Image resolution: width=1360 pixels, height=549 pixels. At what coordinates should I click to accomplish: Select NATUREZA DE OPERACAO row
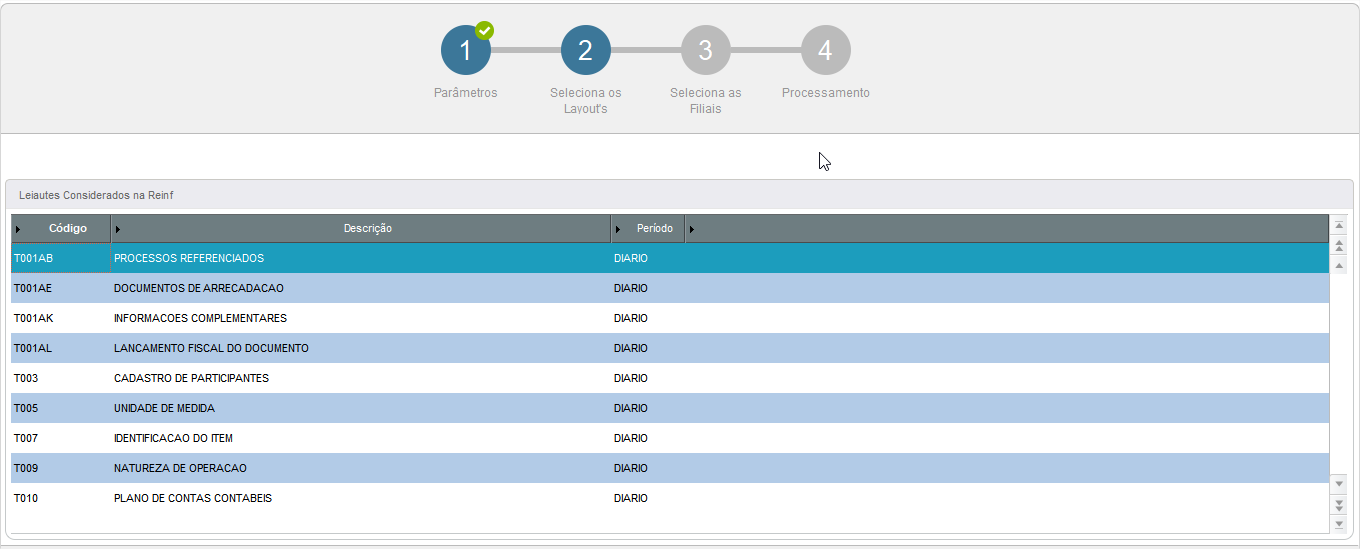click(670, 468)
